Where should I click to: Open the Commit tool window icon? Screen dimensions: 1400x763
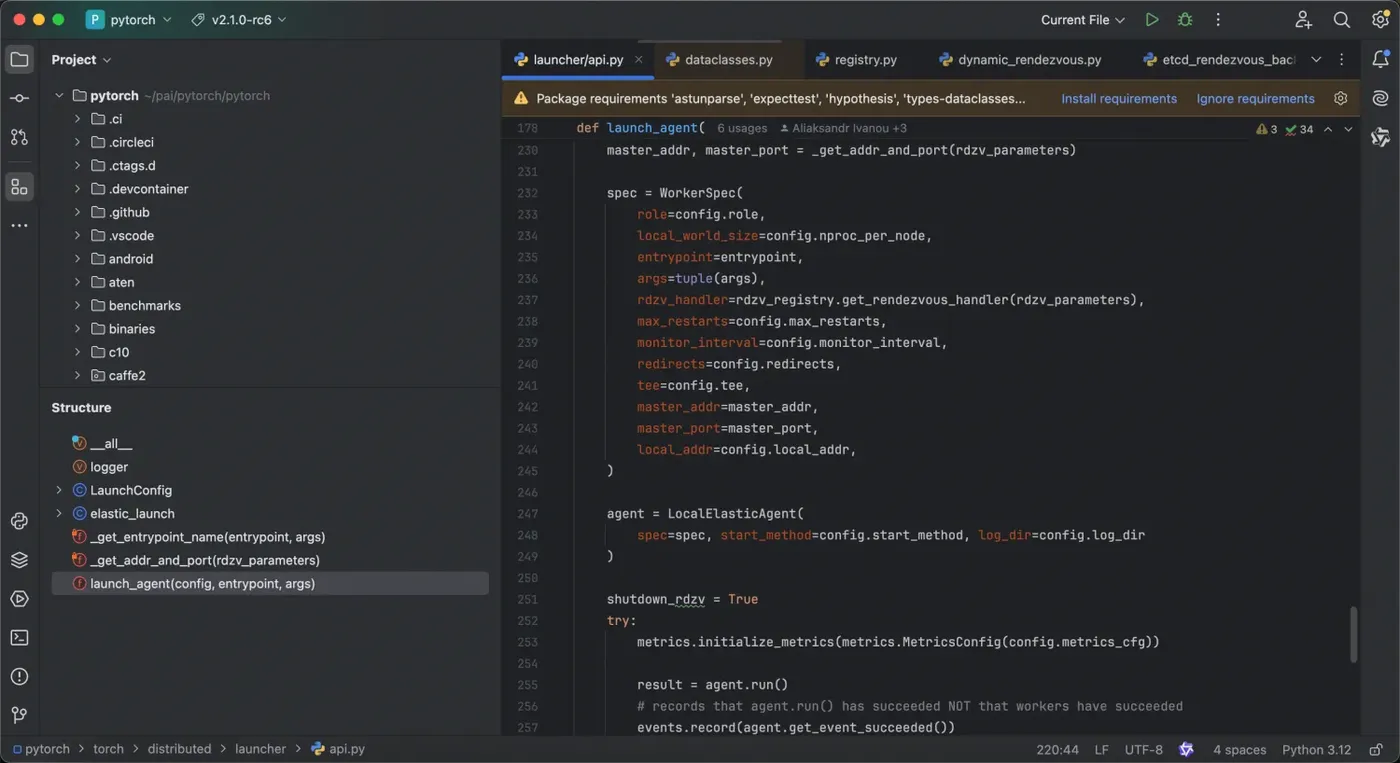click(x=19, y=98)
